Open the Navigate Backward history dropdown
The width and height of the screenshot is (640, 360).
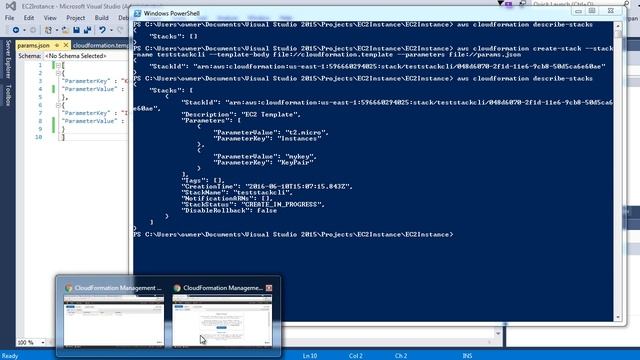(24, 30)
